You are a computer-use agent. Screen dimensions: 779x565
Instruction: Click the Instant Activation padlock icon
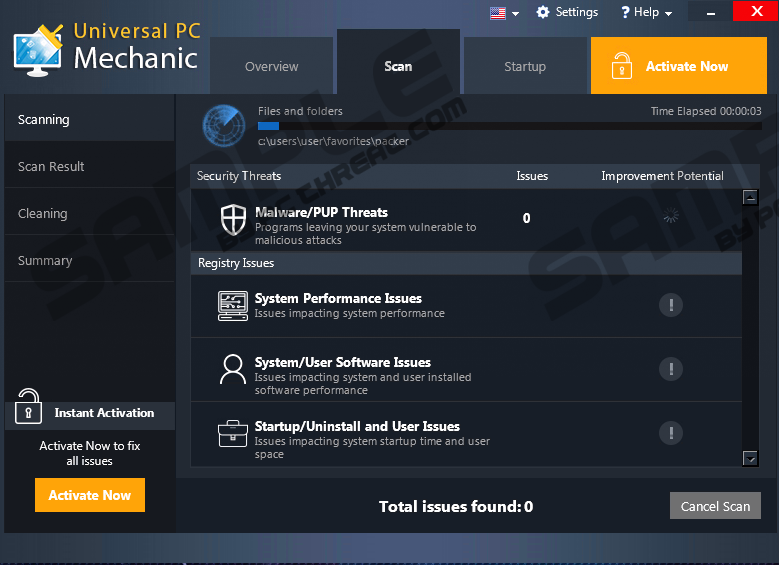click(28, 406)
